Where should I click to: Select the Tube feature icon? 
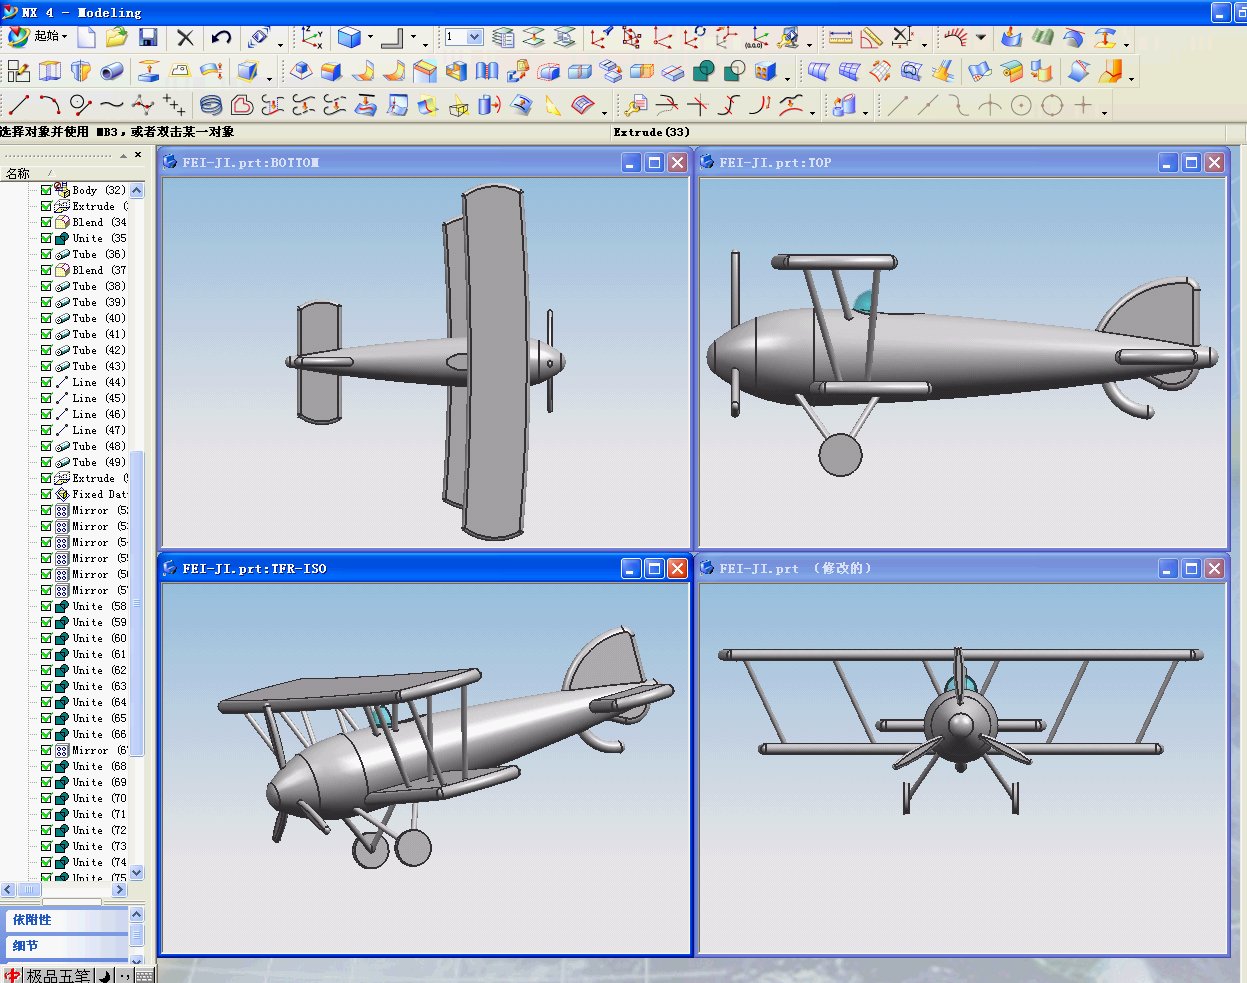[112, 71]
